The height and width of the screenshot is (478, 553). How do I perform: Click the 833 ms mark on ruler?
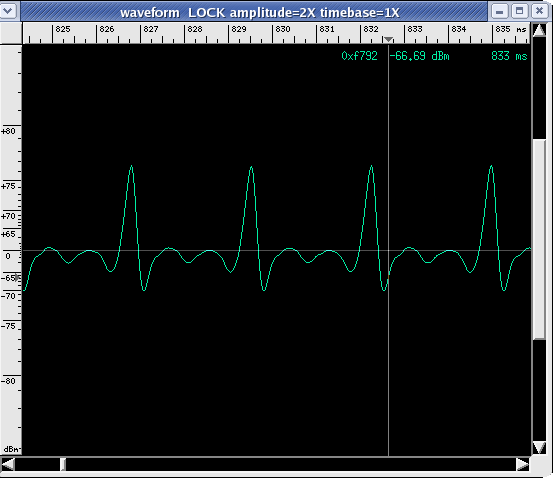[x=415, y=29]
